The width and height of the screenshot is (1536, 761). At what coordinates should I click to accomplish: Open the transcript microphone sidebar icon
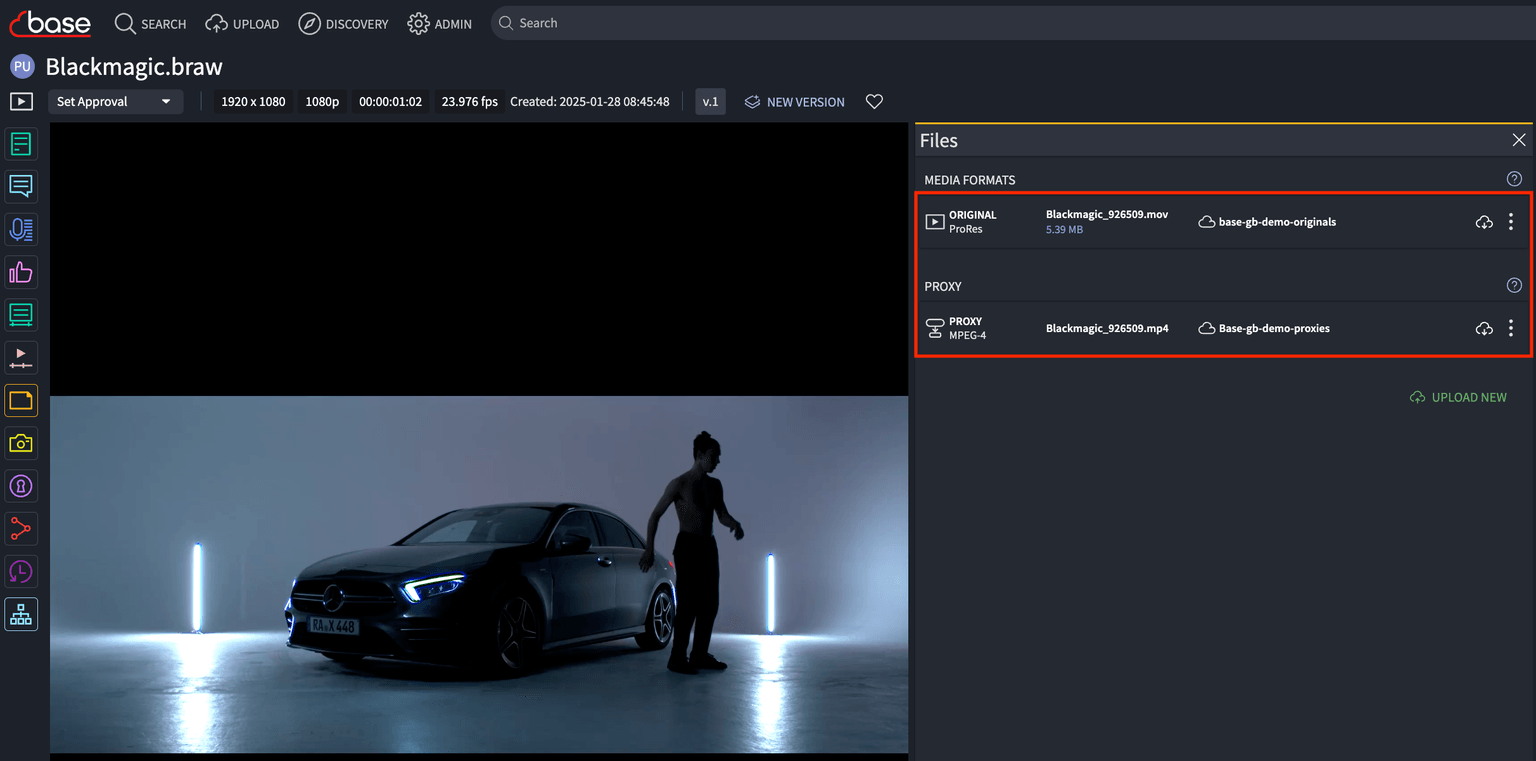click(x=21, y=229)
